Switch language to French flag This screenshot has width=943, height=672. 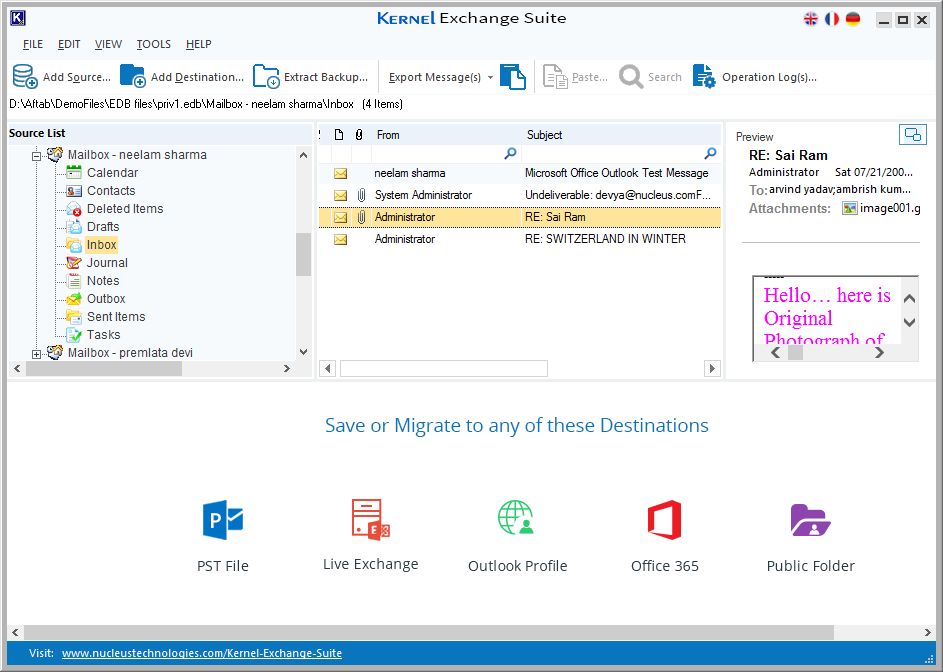(832, 19)
